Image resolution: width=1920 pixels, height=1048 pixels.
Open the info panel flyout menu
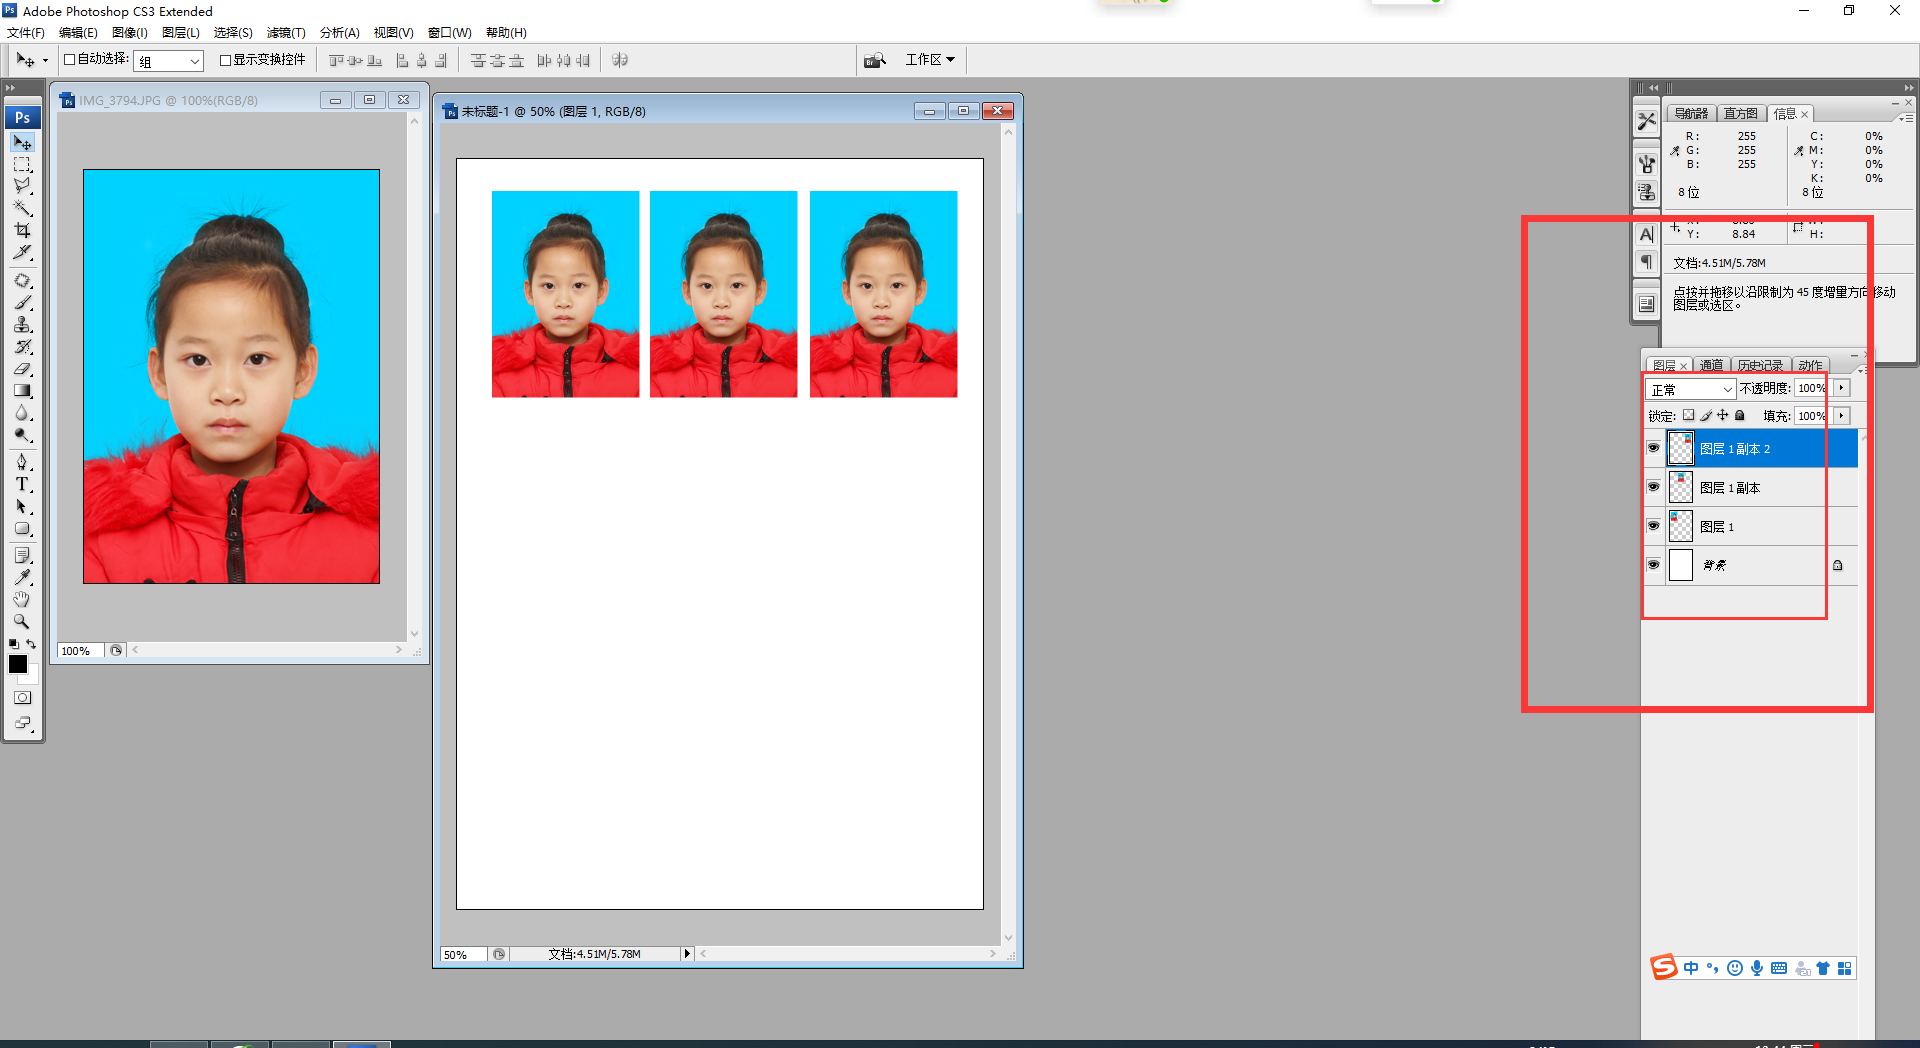click(1906, 118)
